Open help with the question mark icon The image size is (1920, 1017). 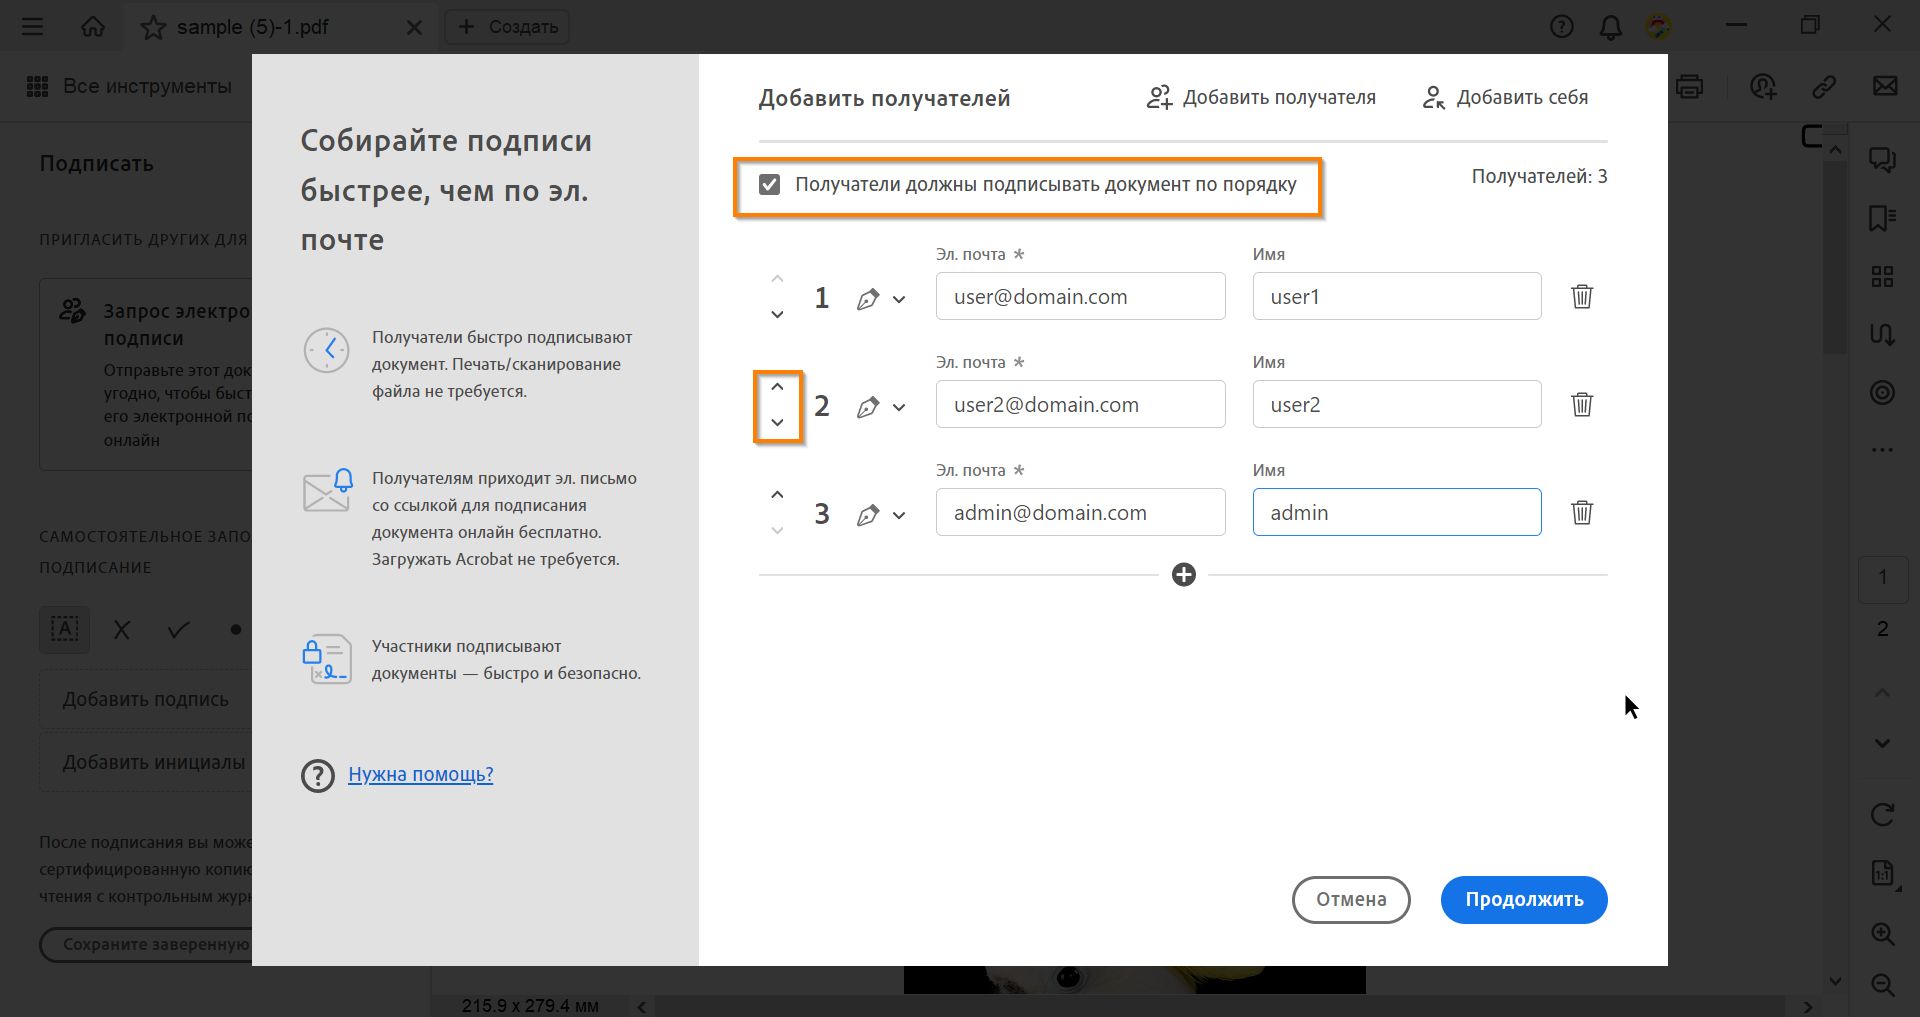pos(1561,26)
